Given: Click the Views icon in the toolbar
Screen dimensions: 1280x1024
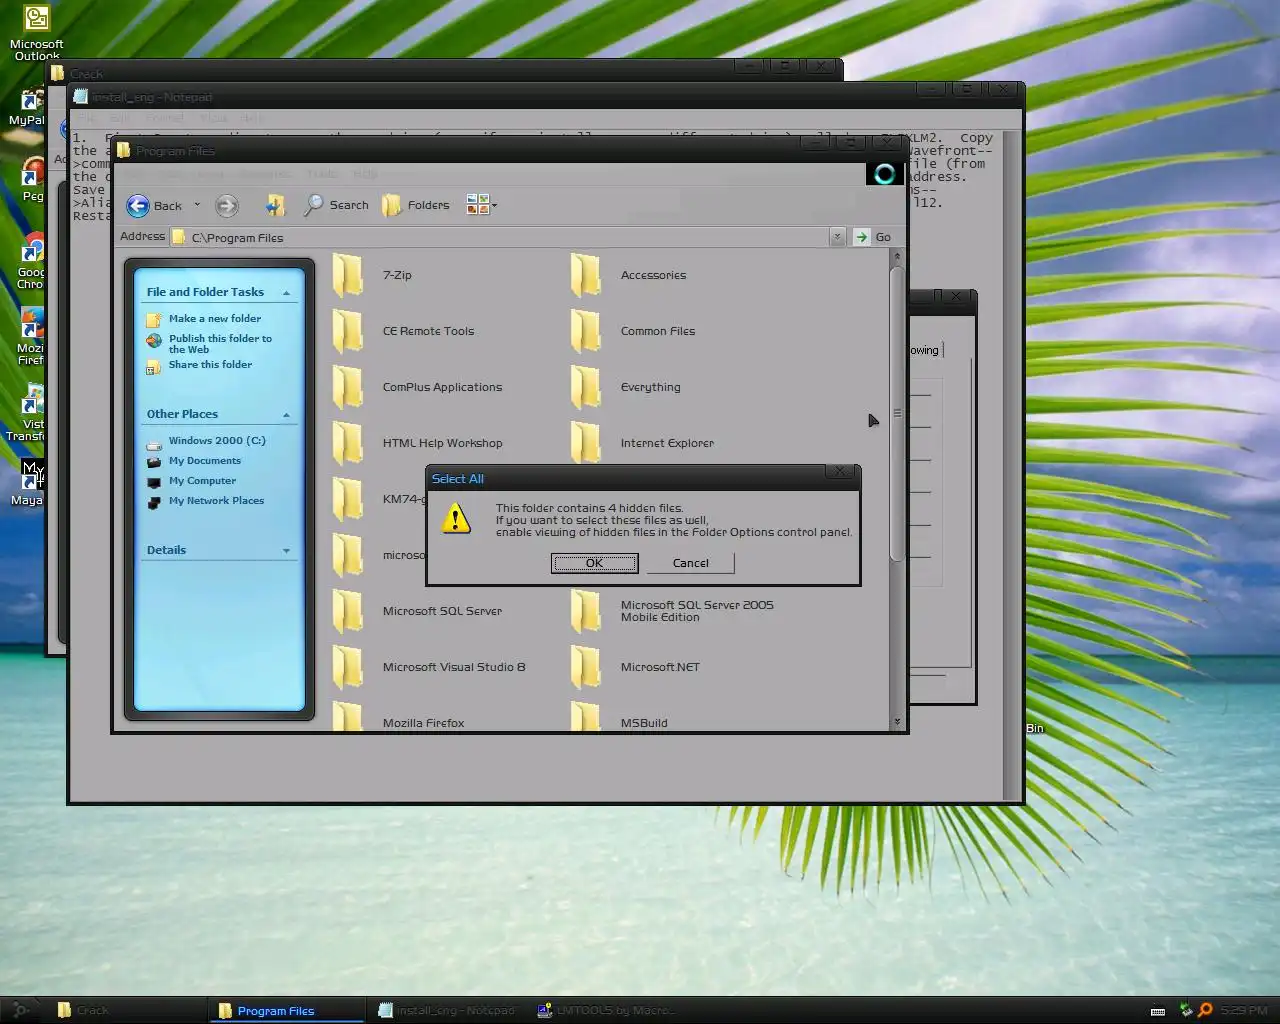Looking at the screenshot, I should pos(477,205).
